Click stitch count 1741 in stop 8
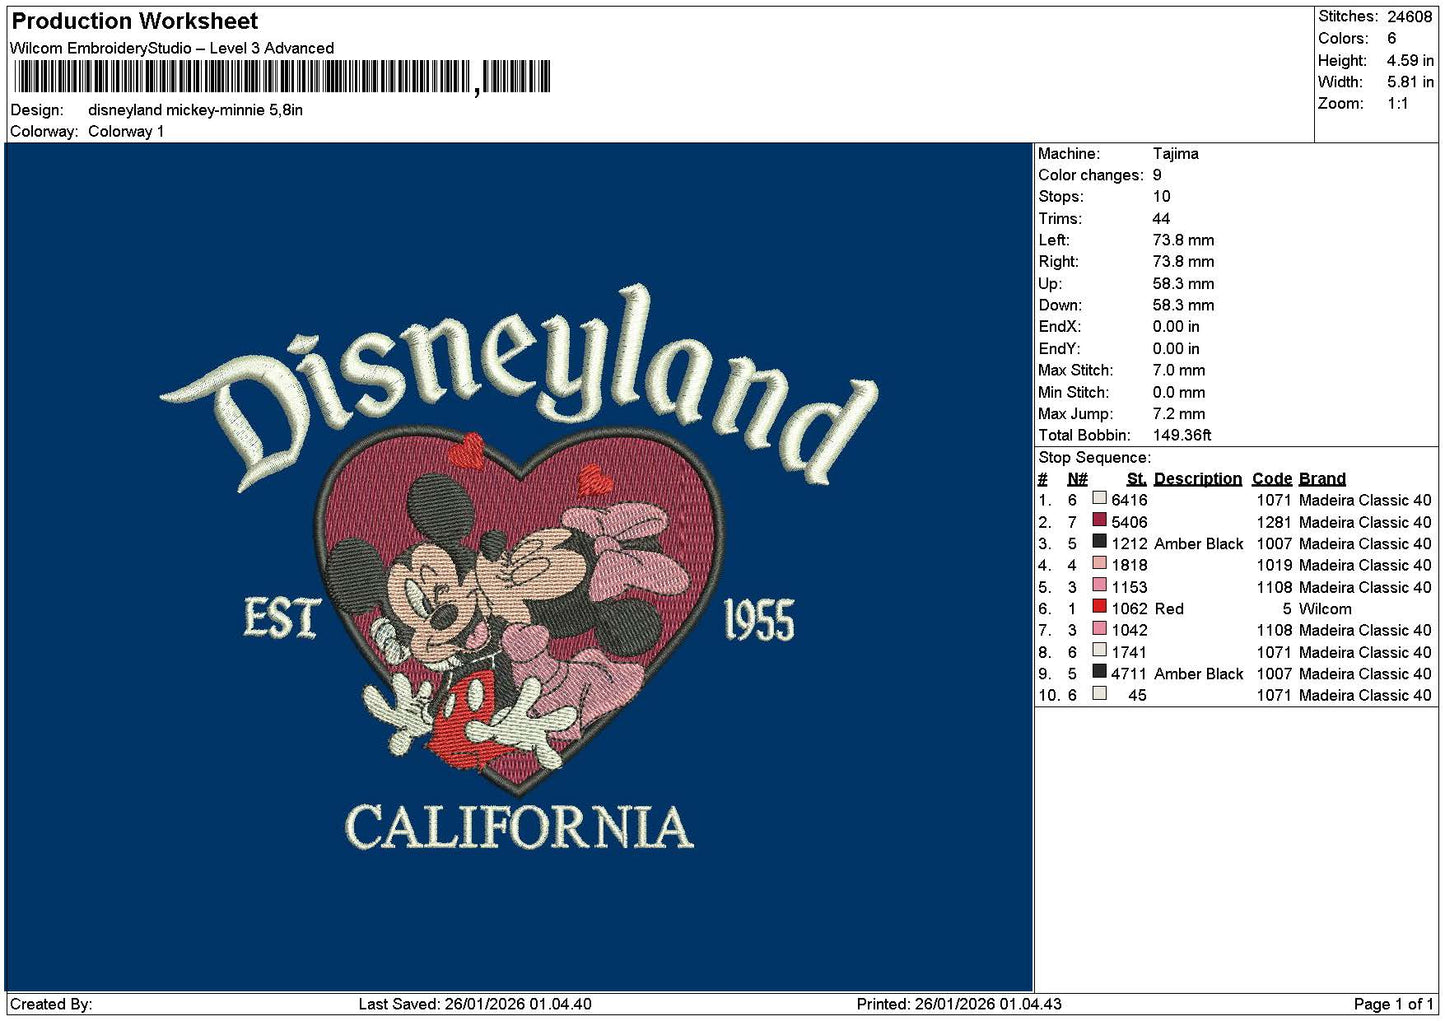 tap(1129, 652)
